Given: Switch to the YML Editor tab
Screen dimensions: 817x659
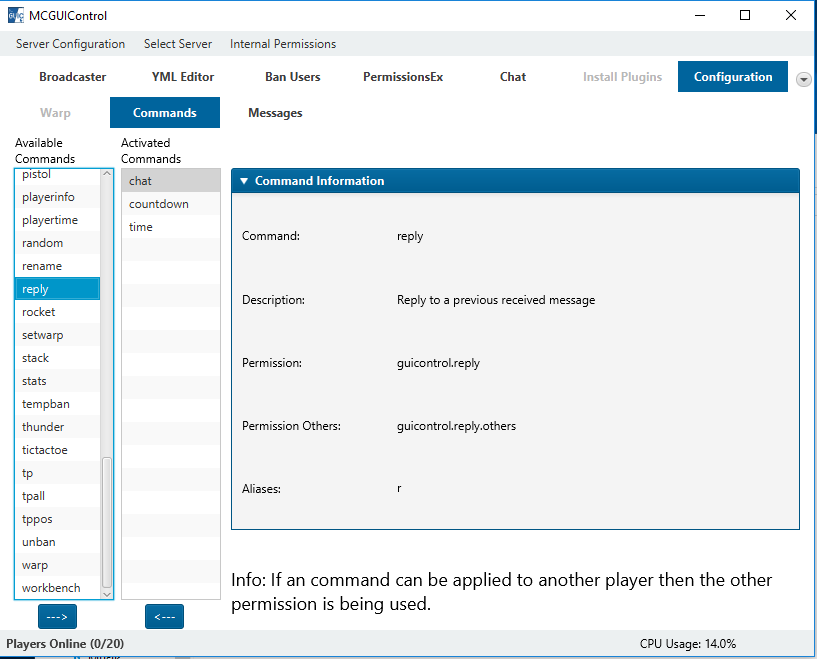Looking at the screenshot, I should click(183, 77).
